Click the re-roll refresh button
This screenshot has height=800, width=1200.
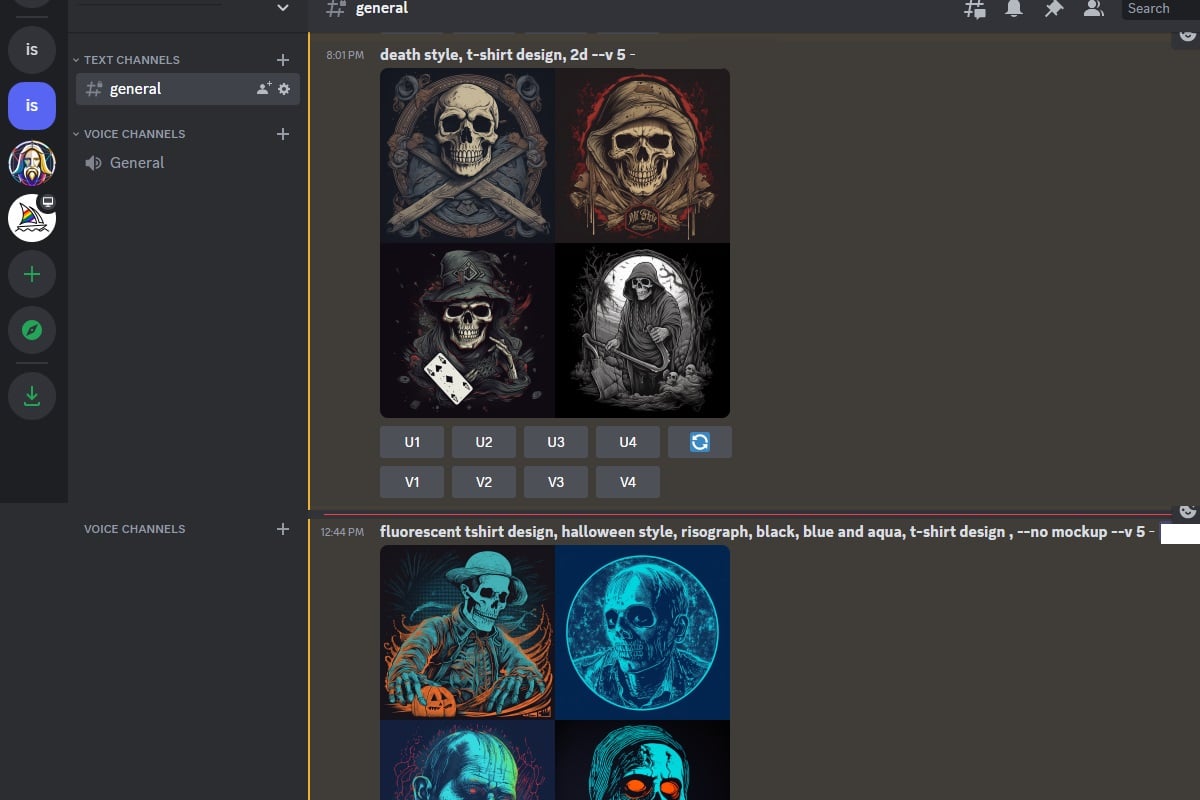click(700, 442)
